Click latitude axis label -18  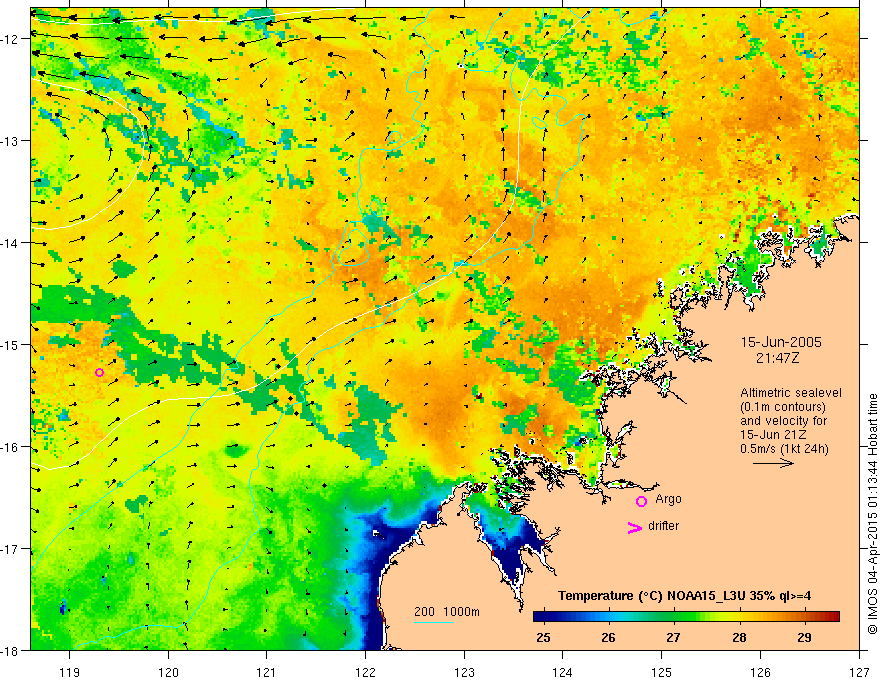[x=10, y=650]
